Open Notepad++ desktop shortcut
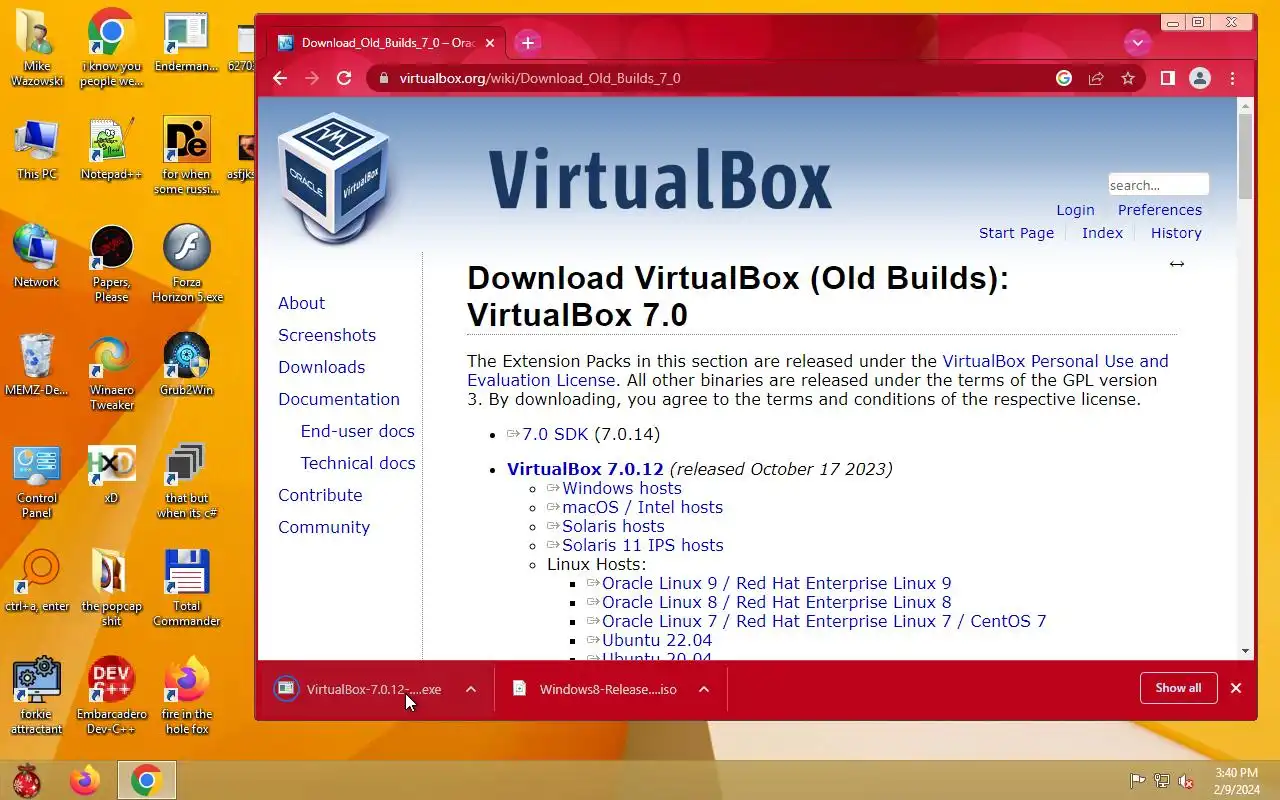The image size is (1280, 800). [111, 150]
